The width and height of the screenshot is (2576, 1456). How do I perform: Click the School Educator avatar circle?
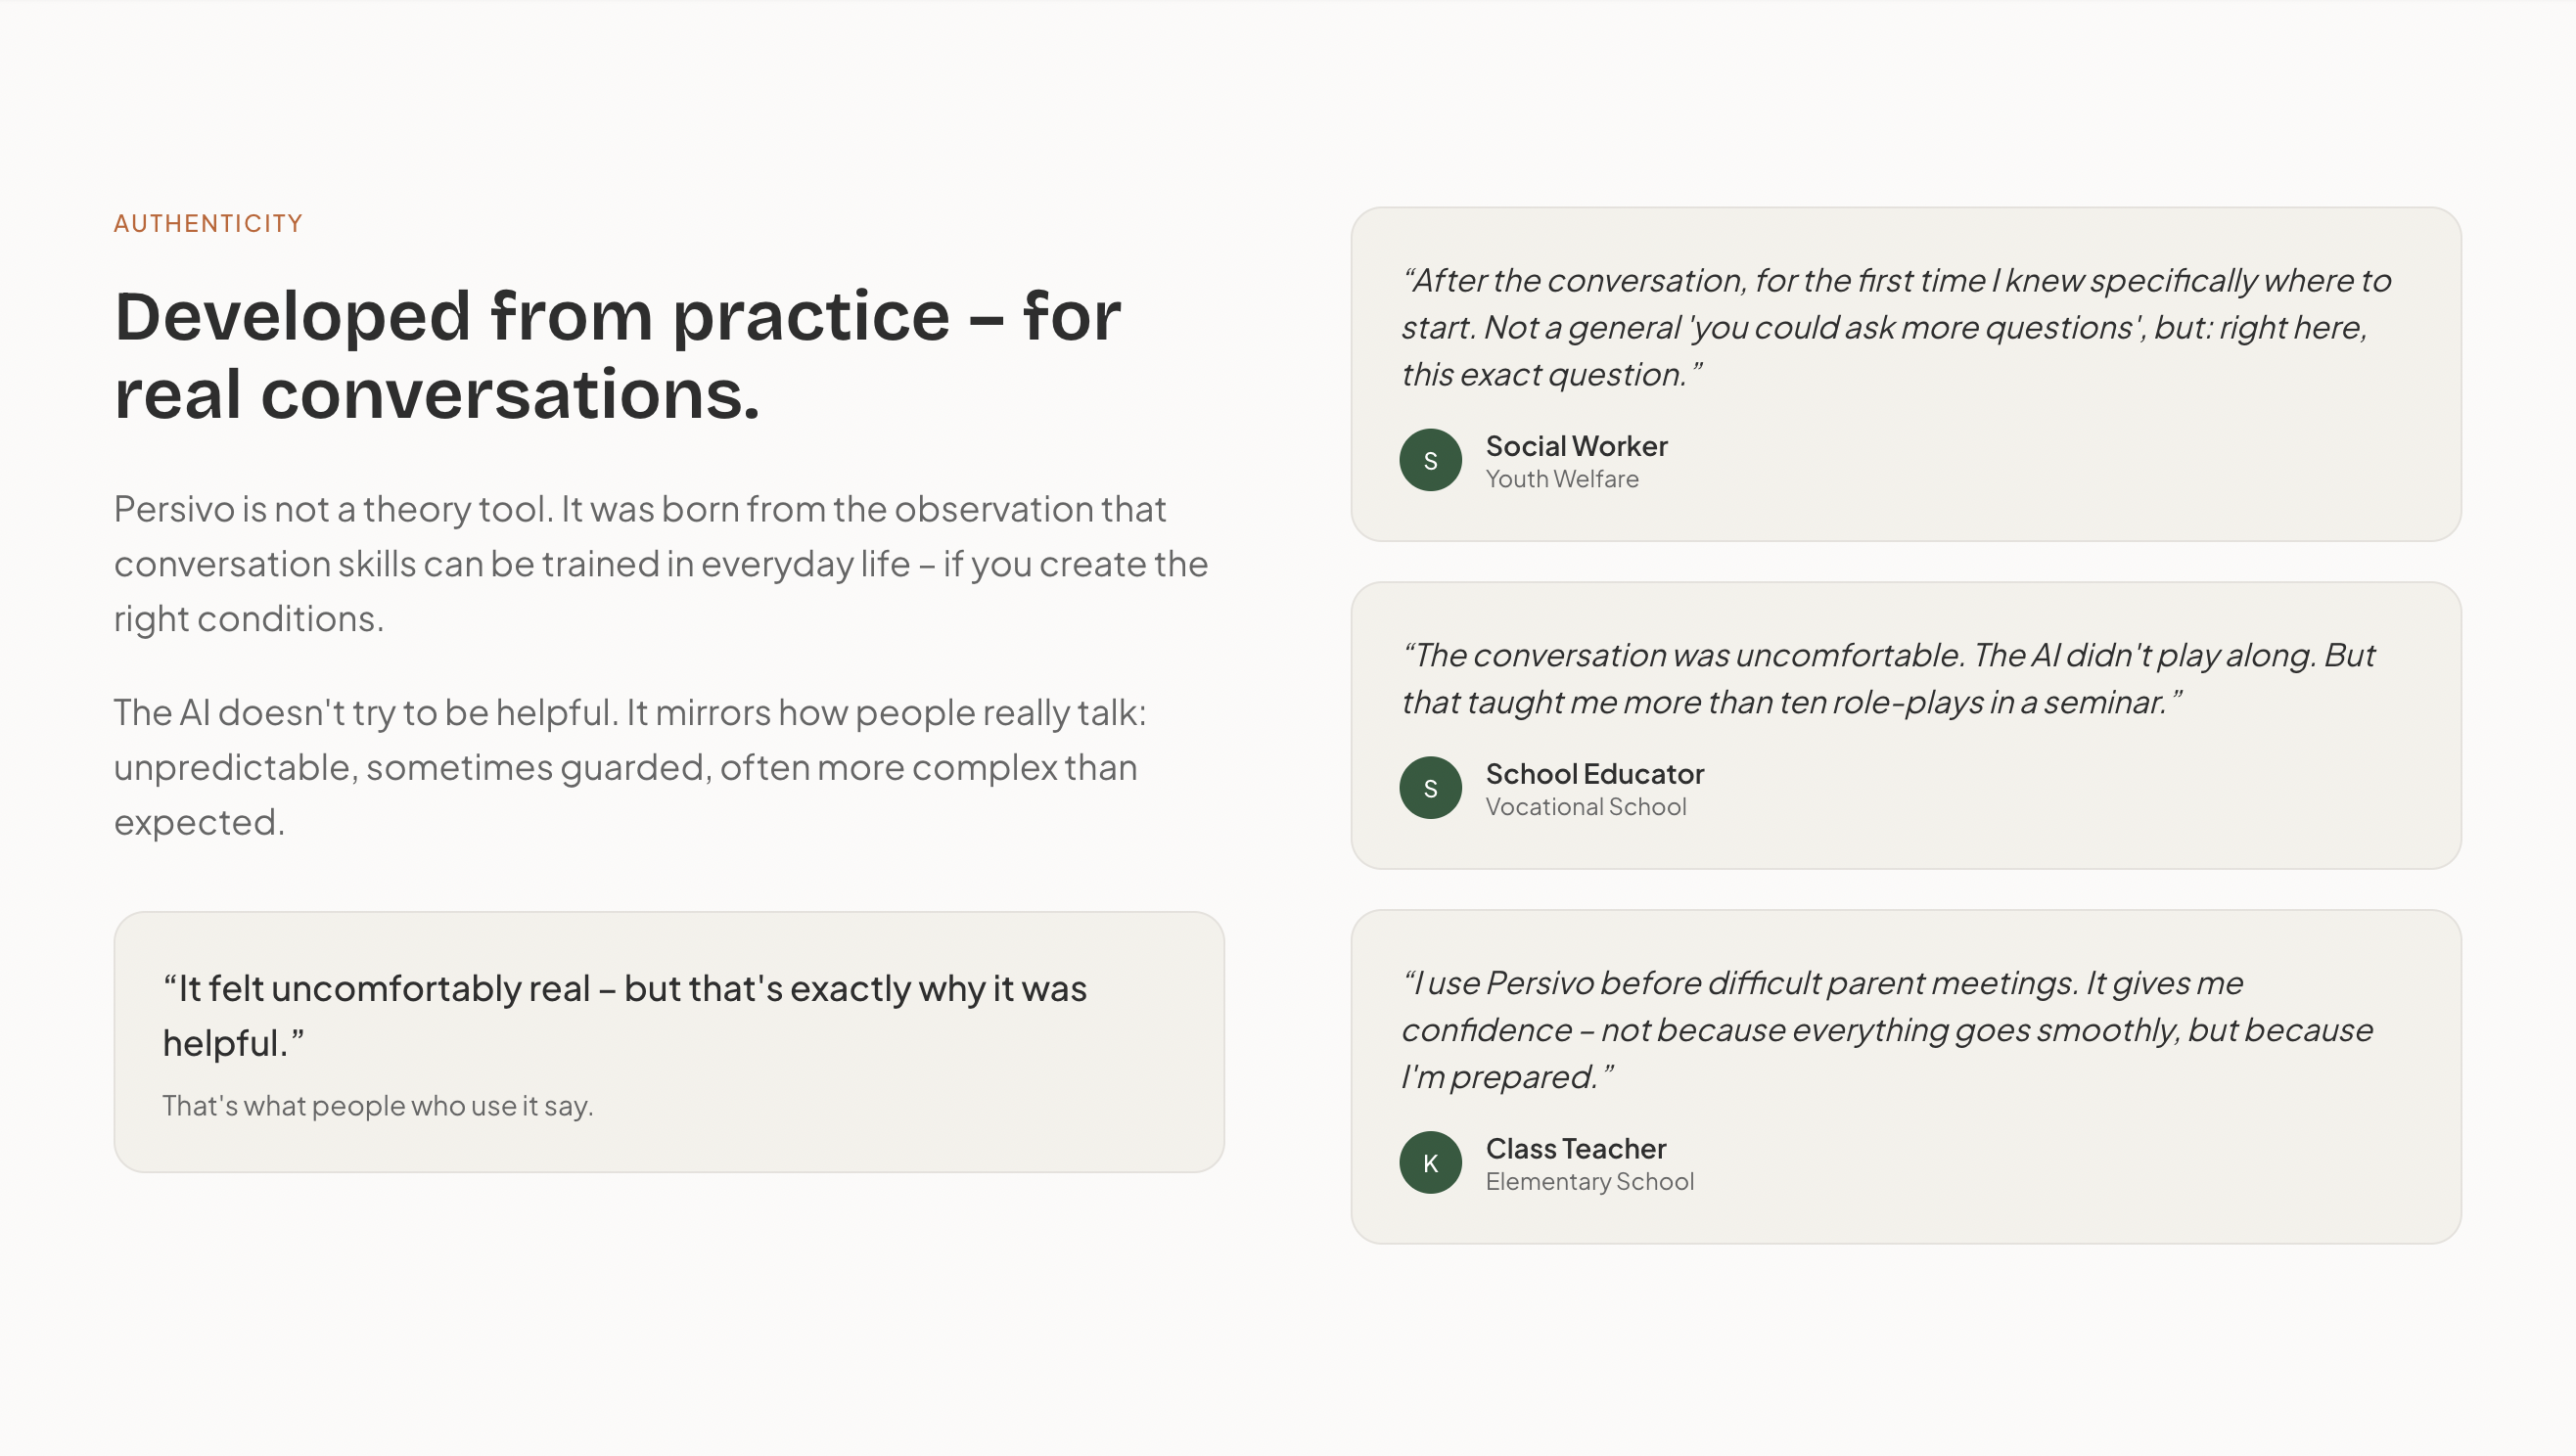coord(1430,788)
